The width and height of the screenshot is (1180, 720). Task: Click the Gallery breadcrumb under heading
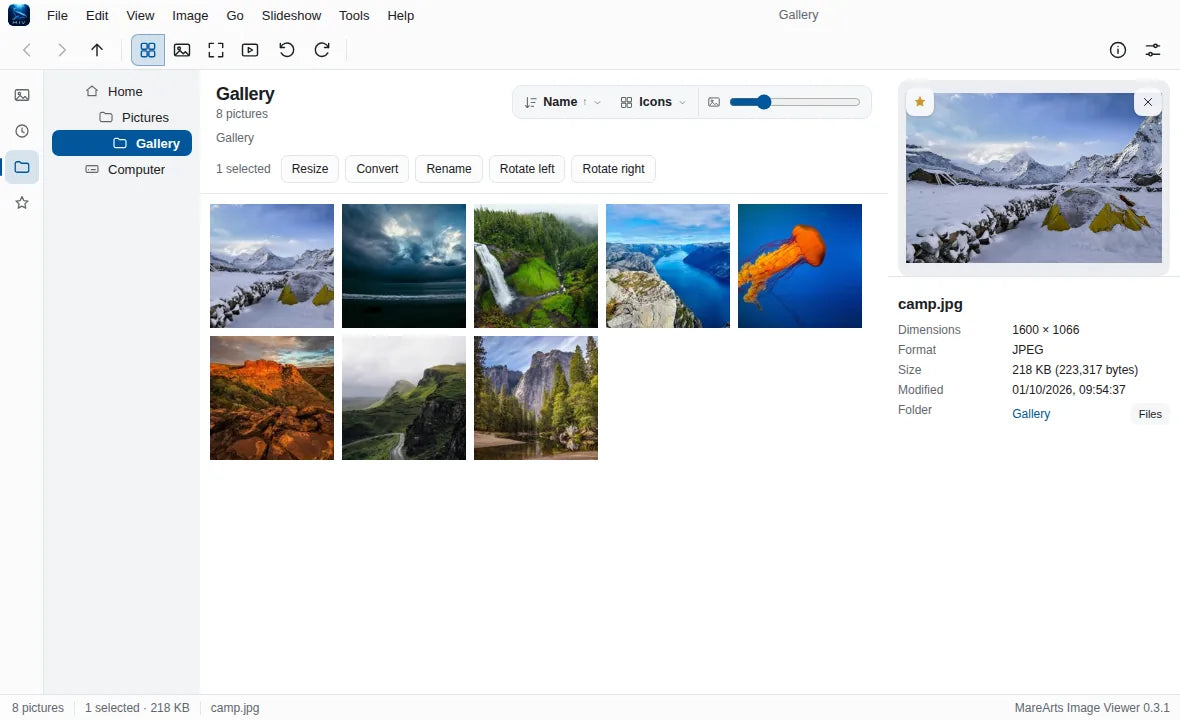click(x=235, y=138)
